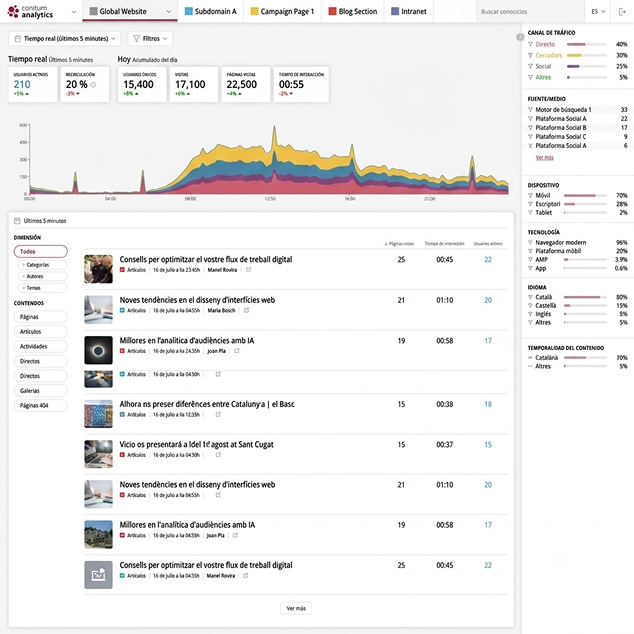Click filter funnel icon next to Directo
This screenshot has height=634, width=634.
(x=530, y=44)
